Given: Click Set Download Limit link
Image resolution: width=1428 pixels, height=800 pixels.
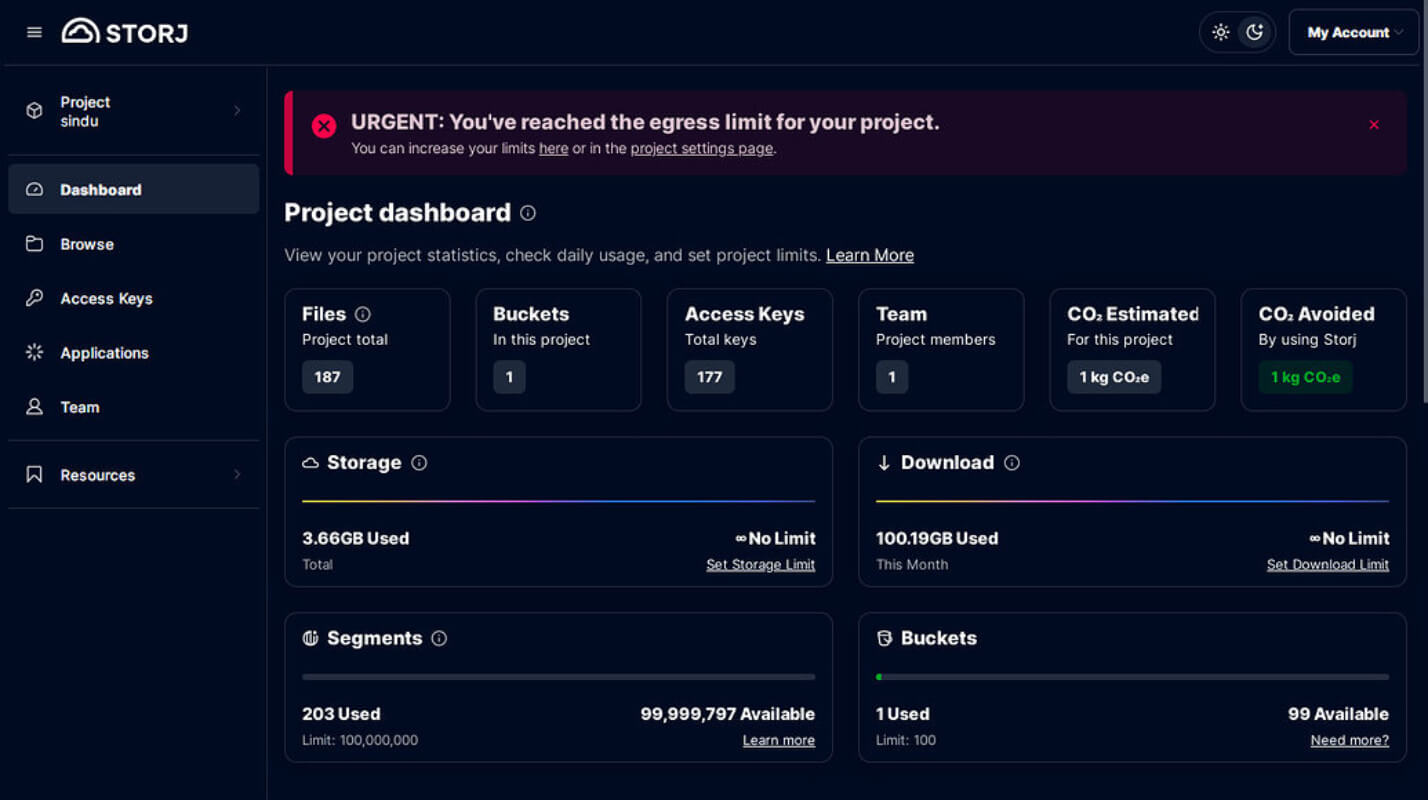Looking at the screenshot, I should click(1328, 565).
